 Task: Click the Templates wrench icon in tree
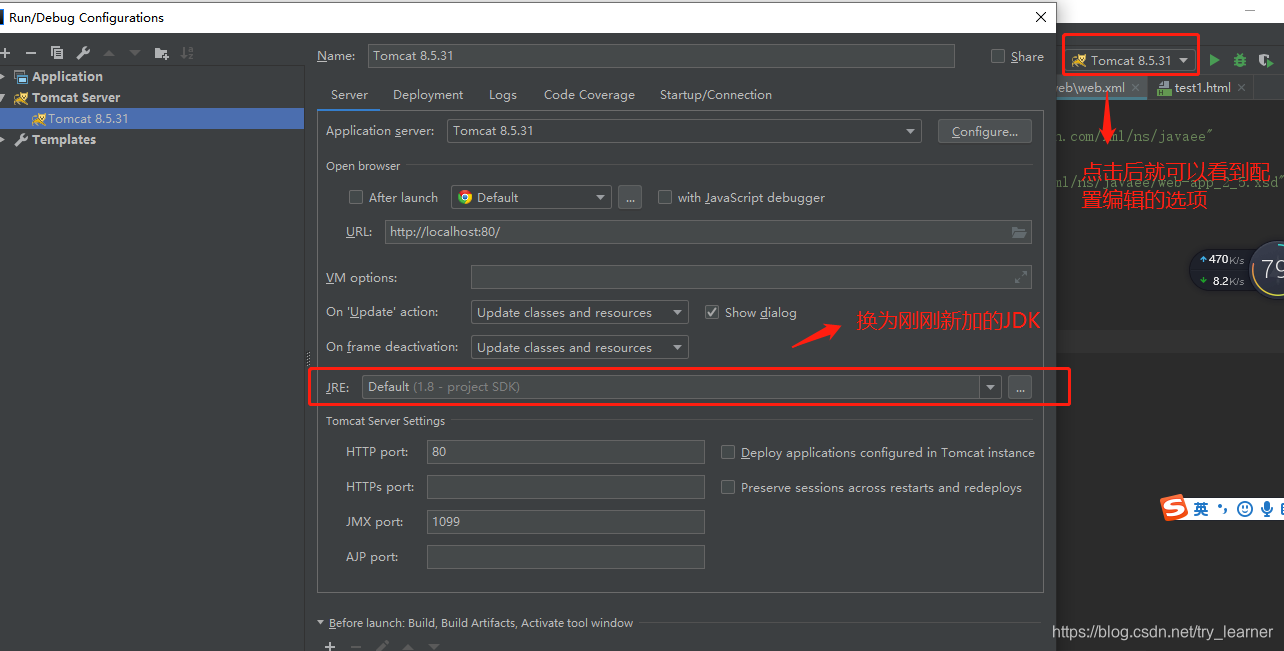click(x=21, y=140)
